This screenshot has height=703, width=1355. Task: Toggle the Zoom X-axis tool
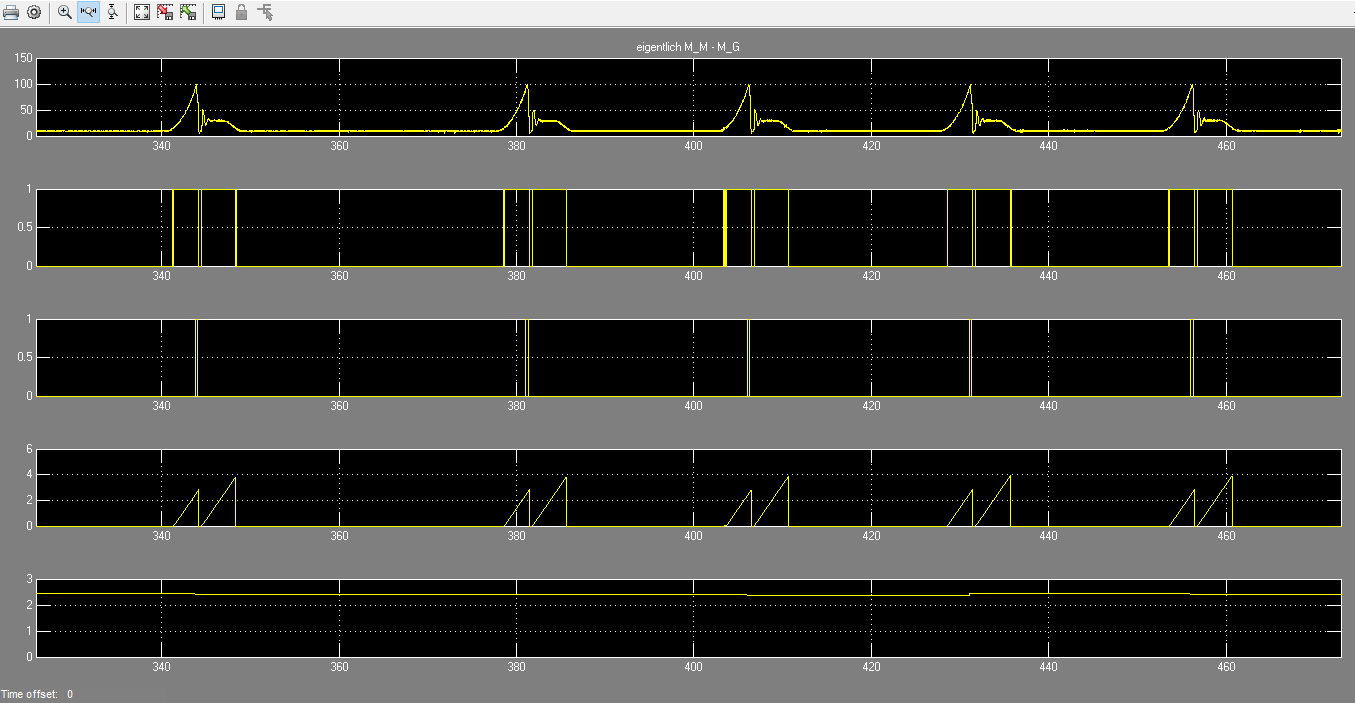88,13
